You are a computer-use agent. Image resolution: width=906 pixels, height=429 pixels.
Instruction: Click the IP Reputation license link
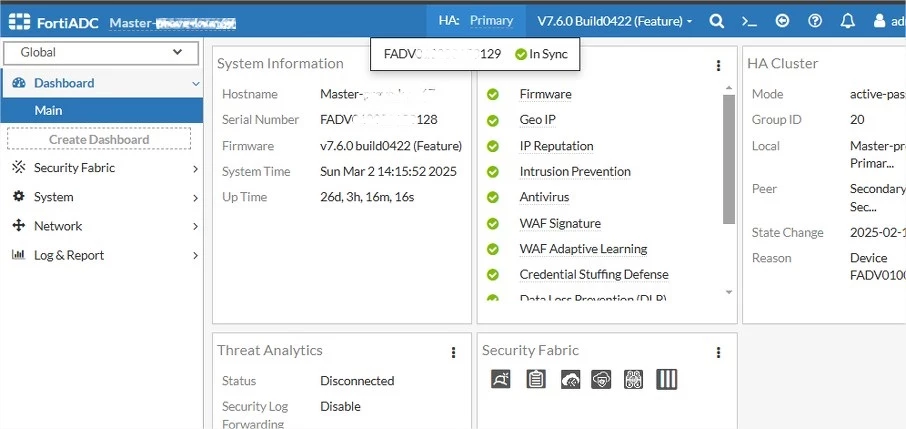556,146
